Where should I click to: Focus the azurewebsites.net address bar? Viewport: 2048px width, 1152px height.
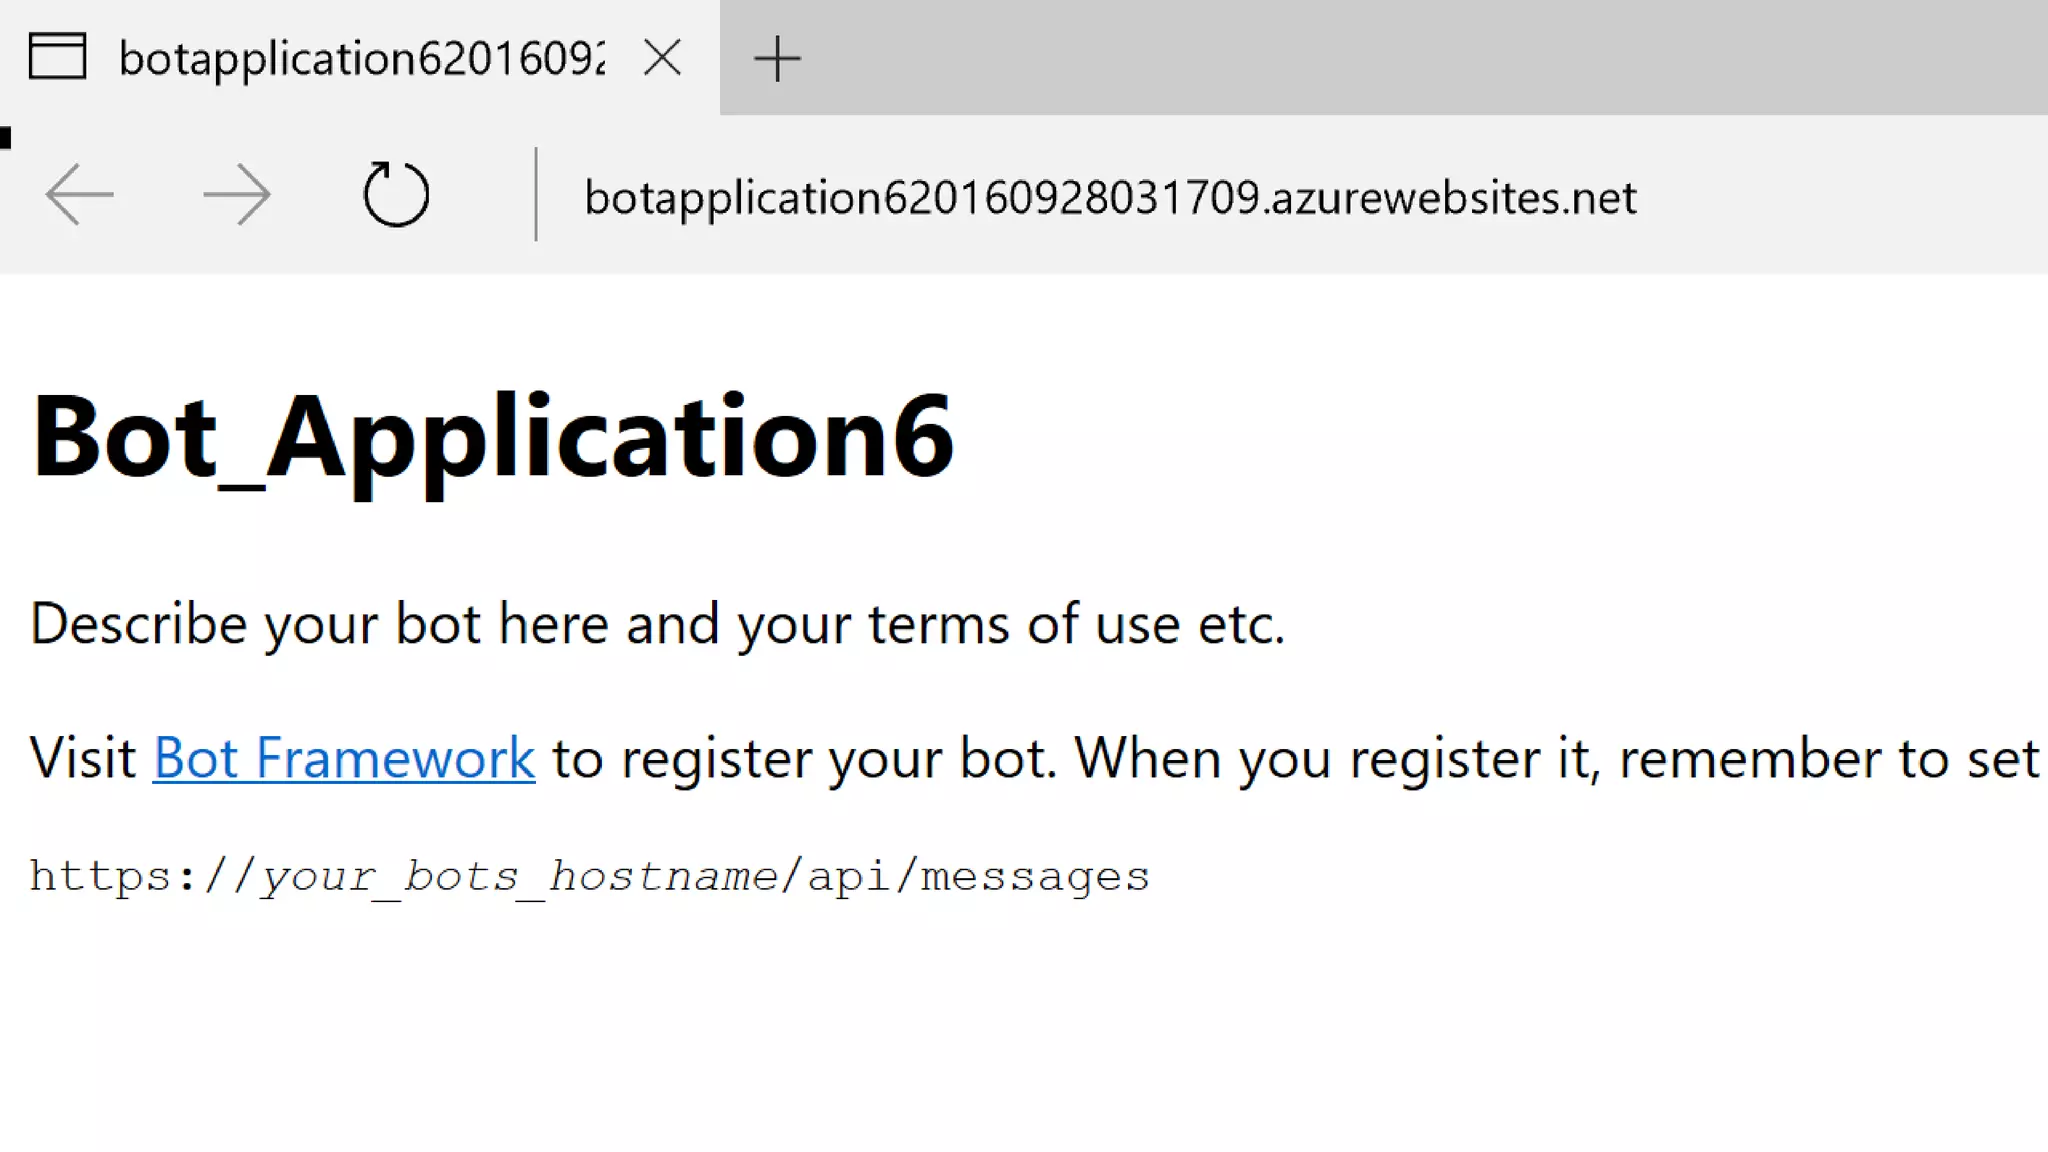point(1110,197)
